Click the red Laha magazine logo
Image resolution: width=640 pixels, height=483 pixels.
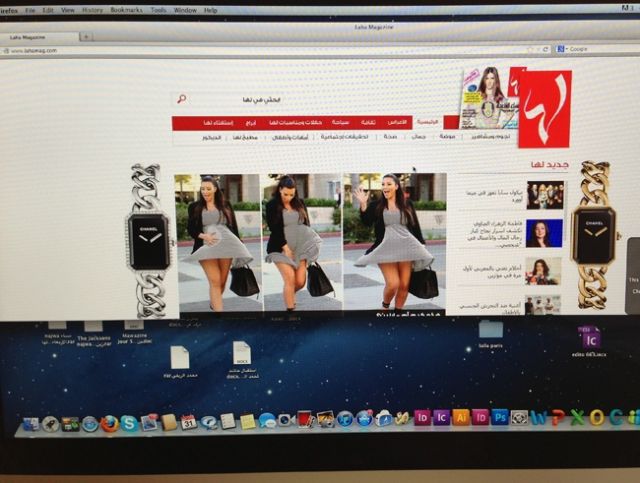545,108
